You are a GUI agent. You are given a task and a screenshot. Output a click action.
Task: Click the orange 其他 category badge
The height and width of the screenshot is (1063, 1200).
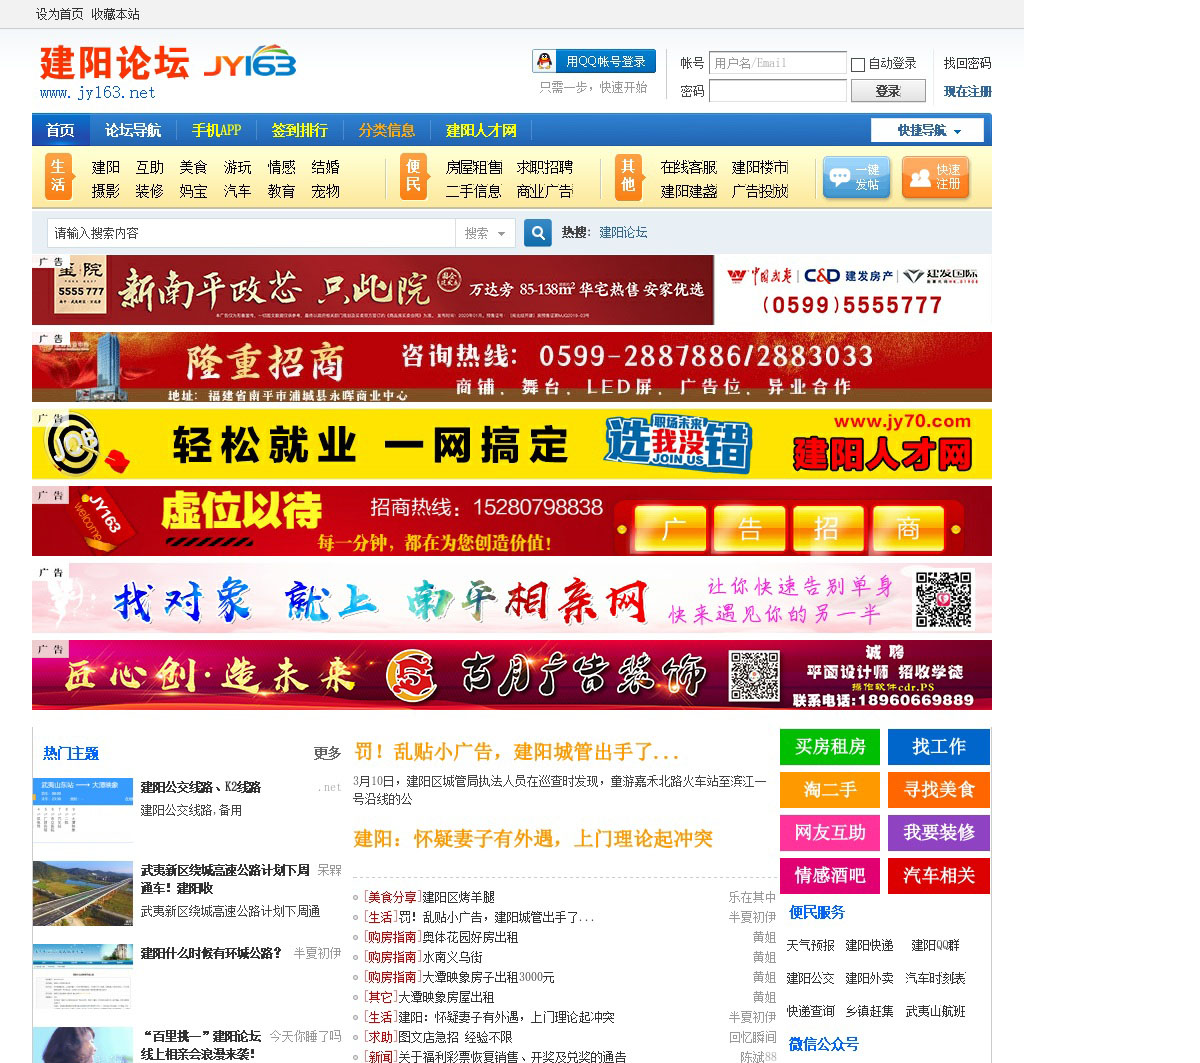(x=628, y=177)
